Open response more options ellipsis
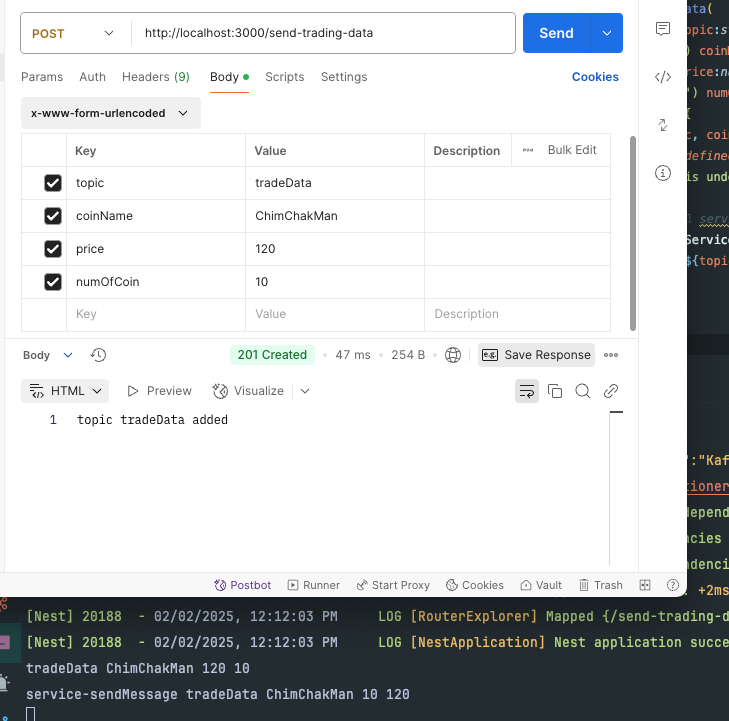Image resolution: width=729 pixels, height=721 pixels. 610,355
